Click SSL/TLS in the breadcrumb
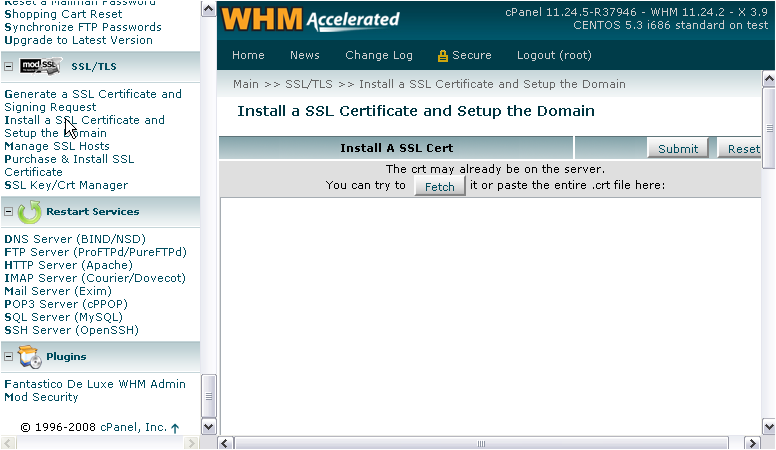776x450 pixels. click(309, 84)
